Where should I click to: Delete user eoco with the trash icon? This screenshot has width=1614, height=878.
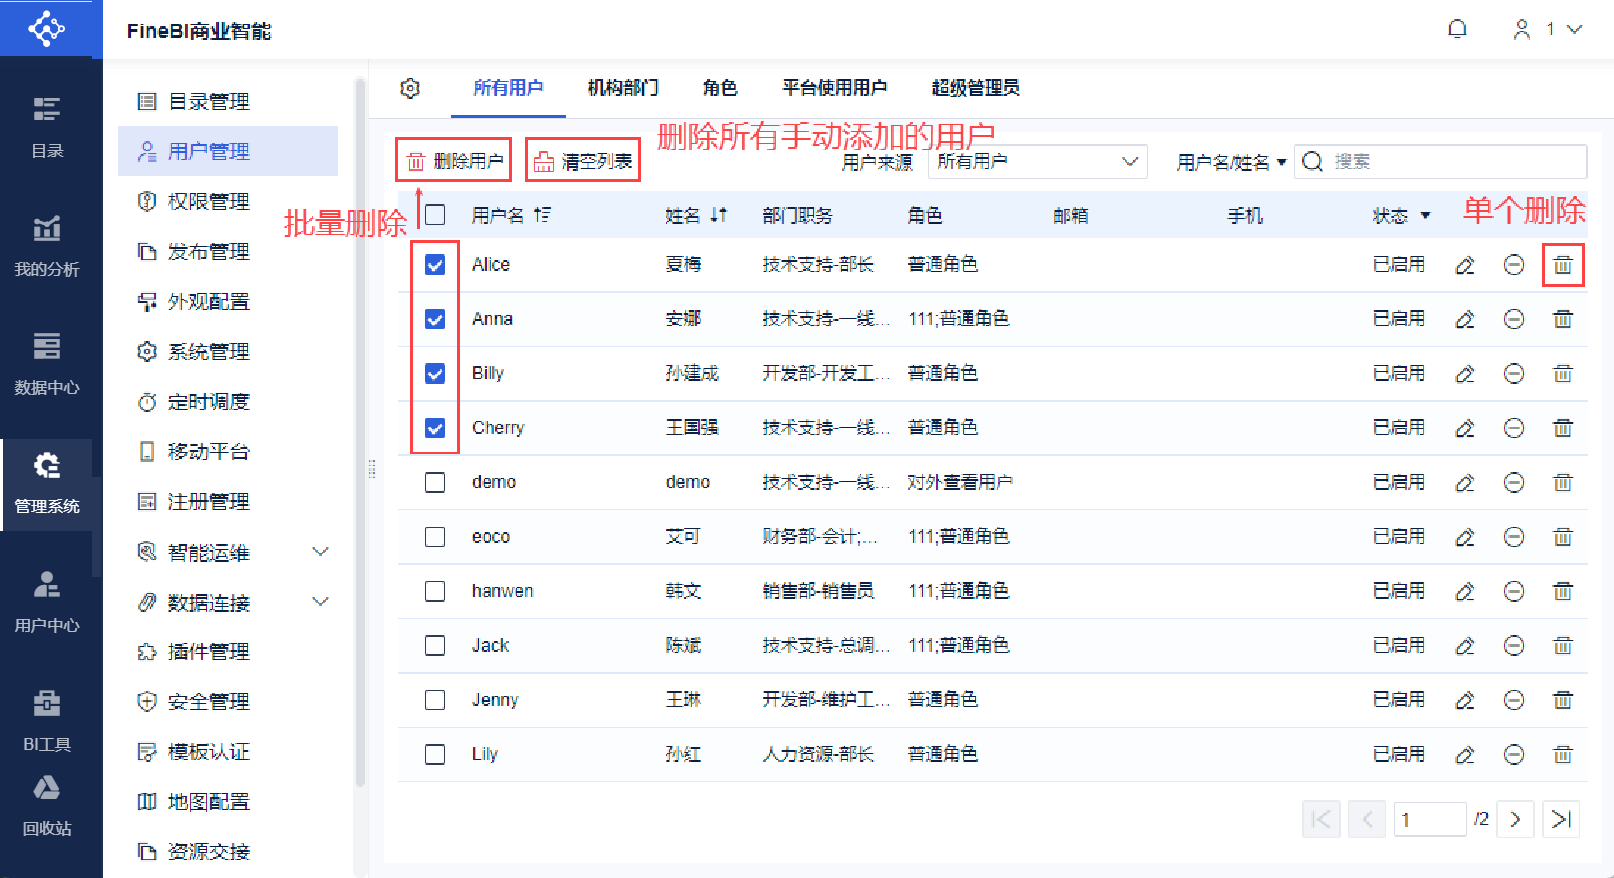click(x=1563, y=537)
